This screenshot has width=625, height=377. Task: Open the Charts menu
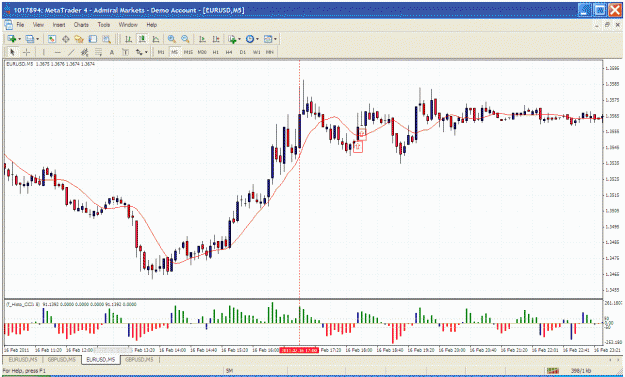(x=81, y=25)
